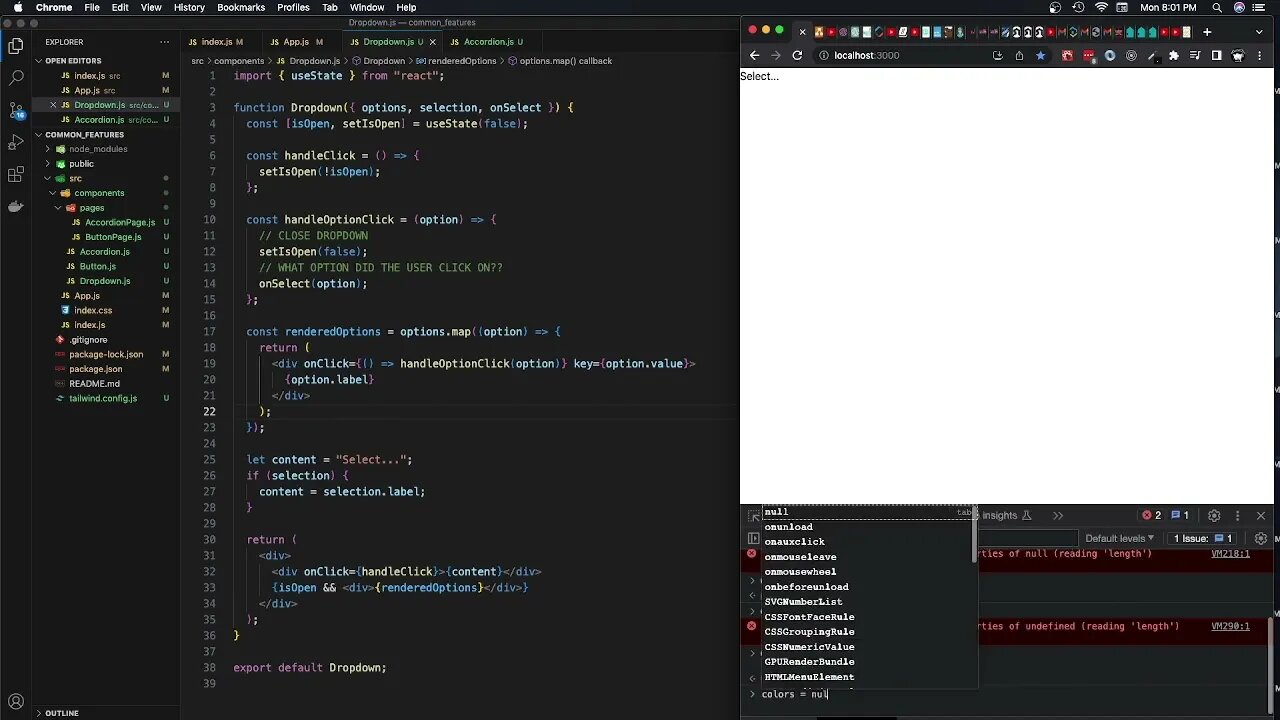Click the VM218:1 source link

click(x=1230, y=554)
